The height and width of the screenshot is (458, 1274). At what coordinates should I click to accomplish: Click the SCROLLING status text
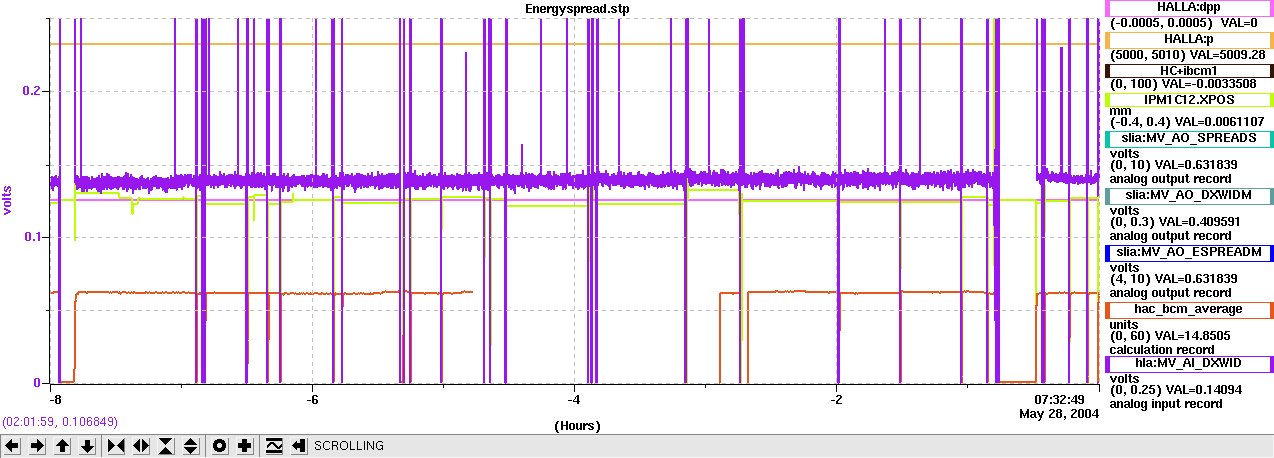coord(349,446)
